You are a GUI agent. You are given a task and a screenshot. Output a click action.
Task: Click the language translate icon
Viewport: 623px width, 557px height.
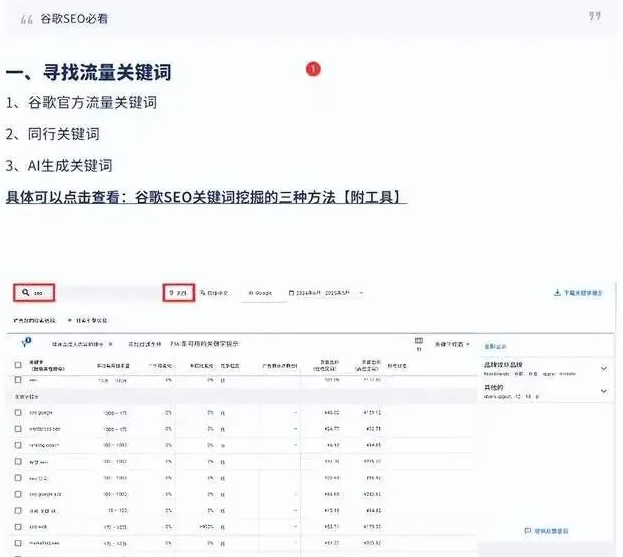[203, 293]
